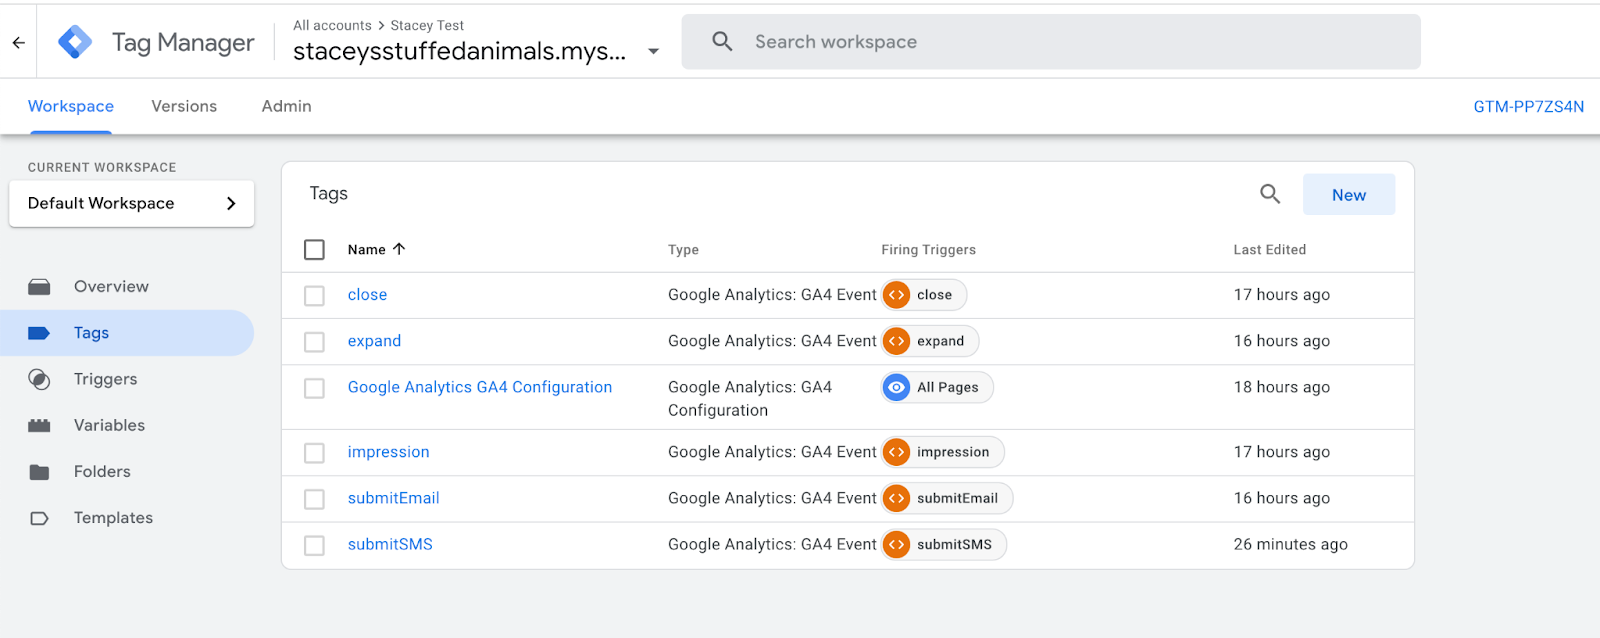Screen dimensions: 1600x638
Task: Toggle the select-all tags checkbox
Action: 314,249
